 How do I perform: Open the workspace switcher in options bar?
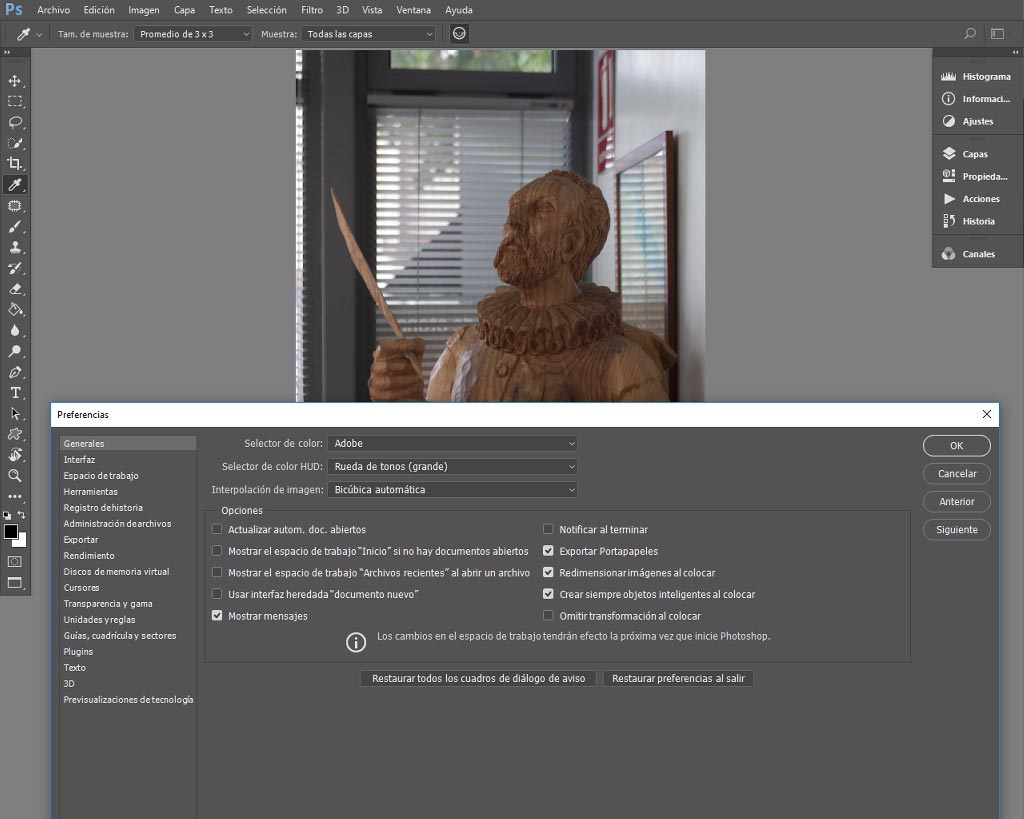coord(997,34)
